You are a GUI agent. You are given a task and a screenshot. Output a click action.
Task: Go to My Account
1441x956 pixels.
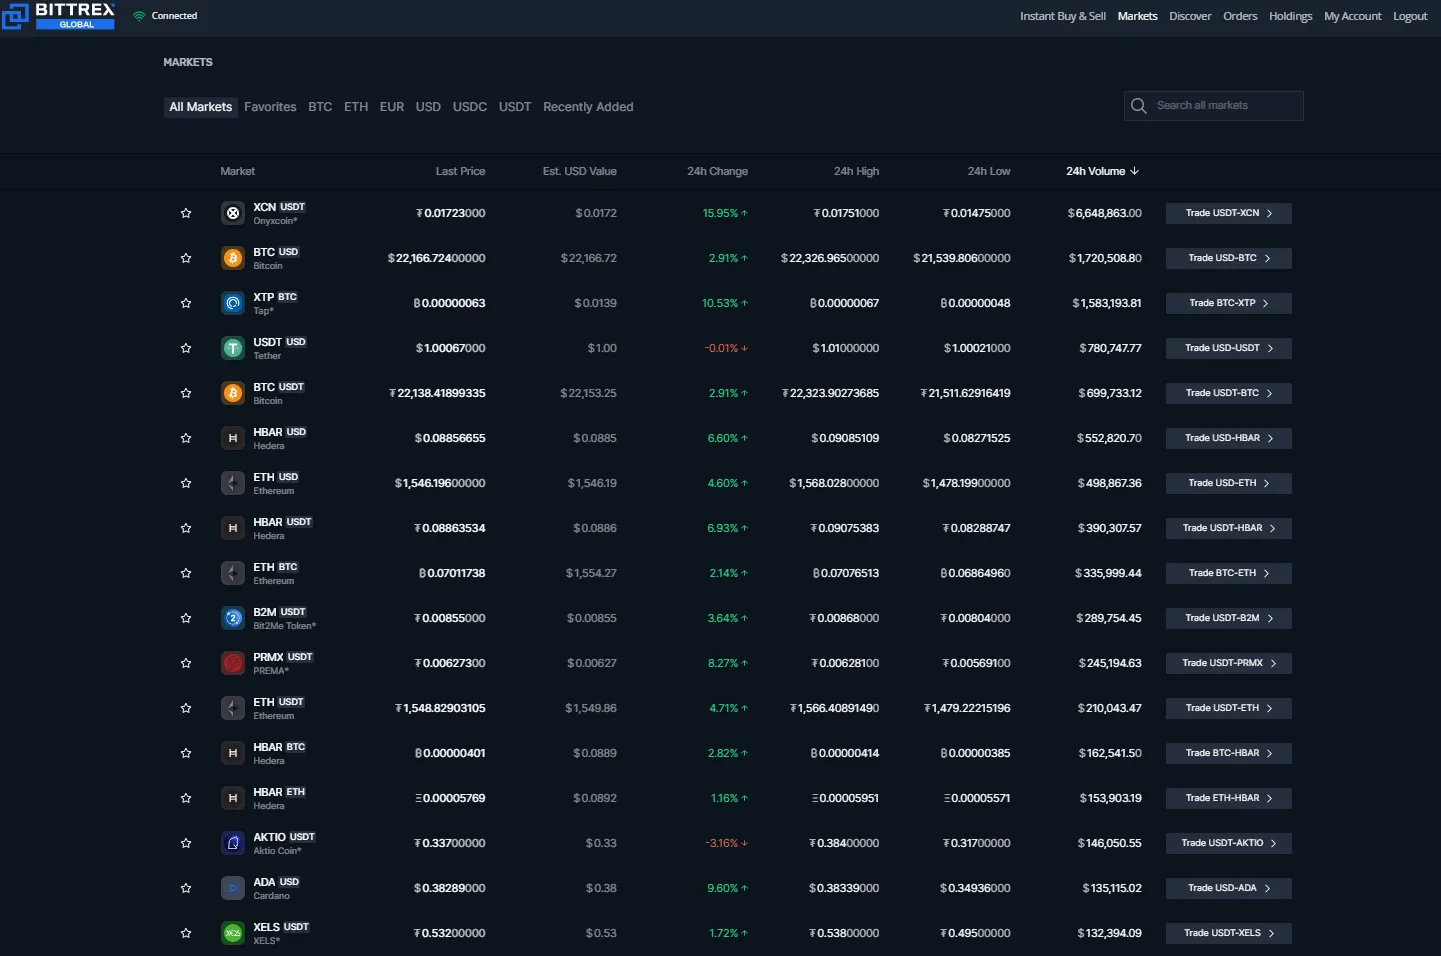coord(1352,16)
